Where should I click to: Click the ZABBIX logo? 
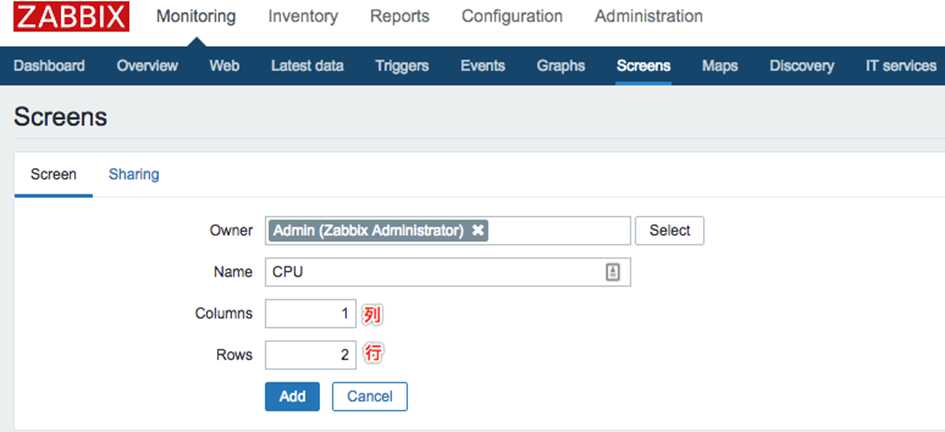coord(71,16)
